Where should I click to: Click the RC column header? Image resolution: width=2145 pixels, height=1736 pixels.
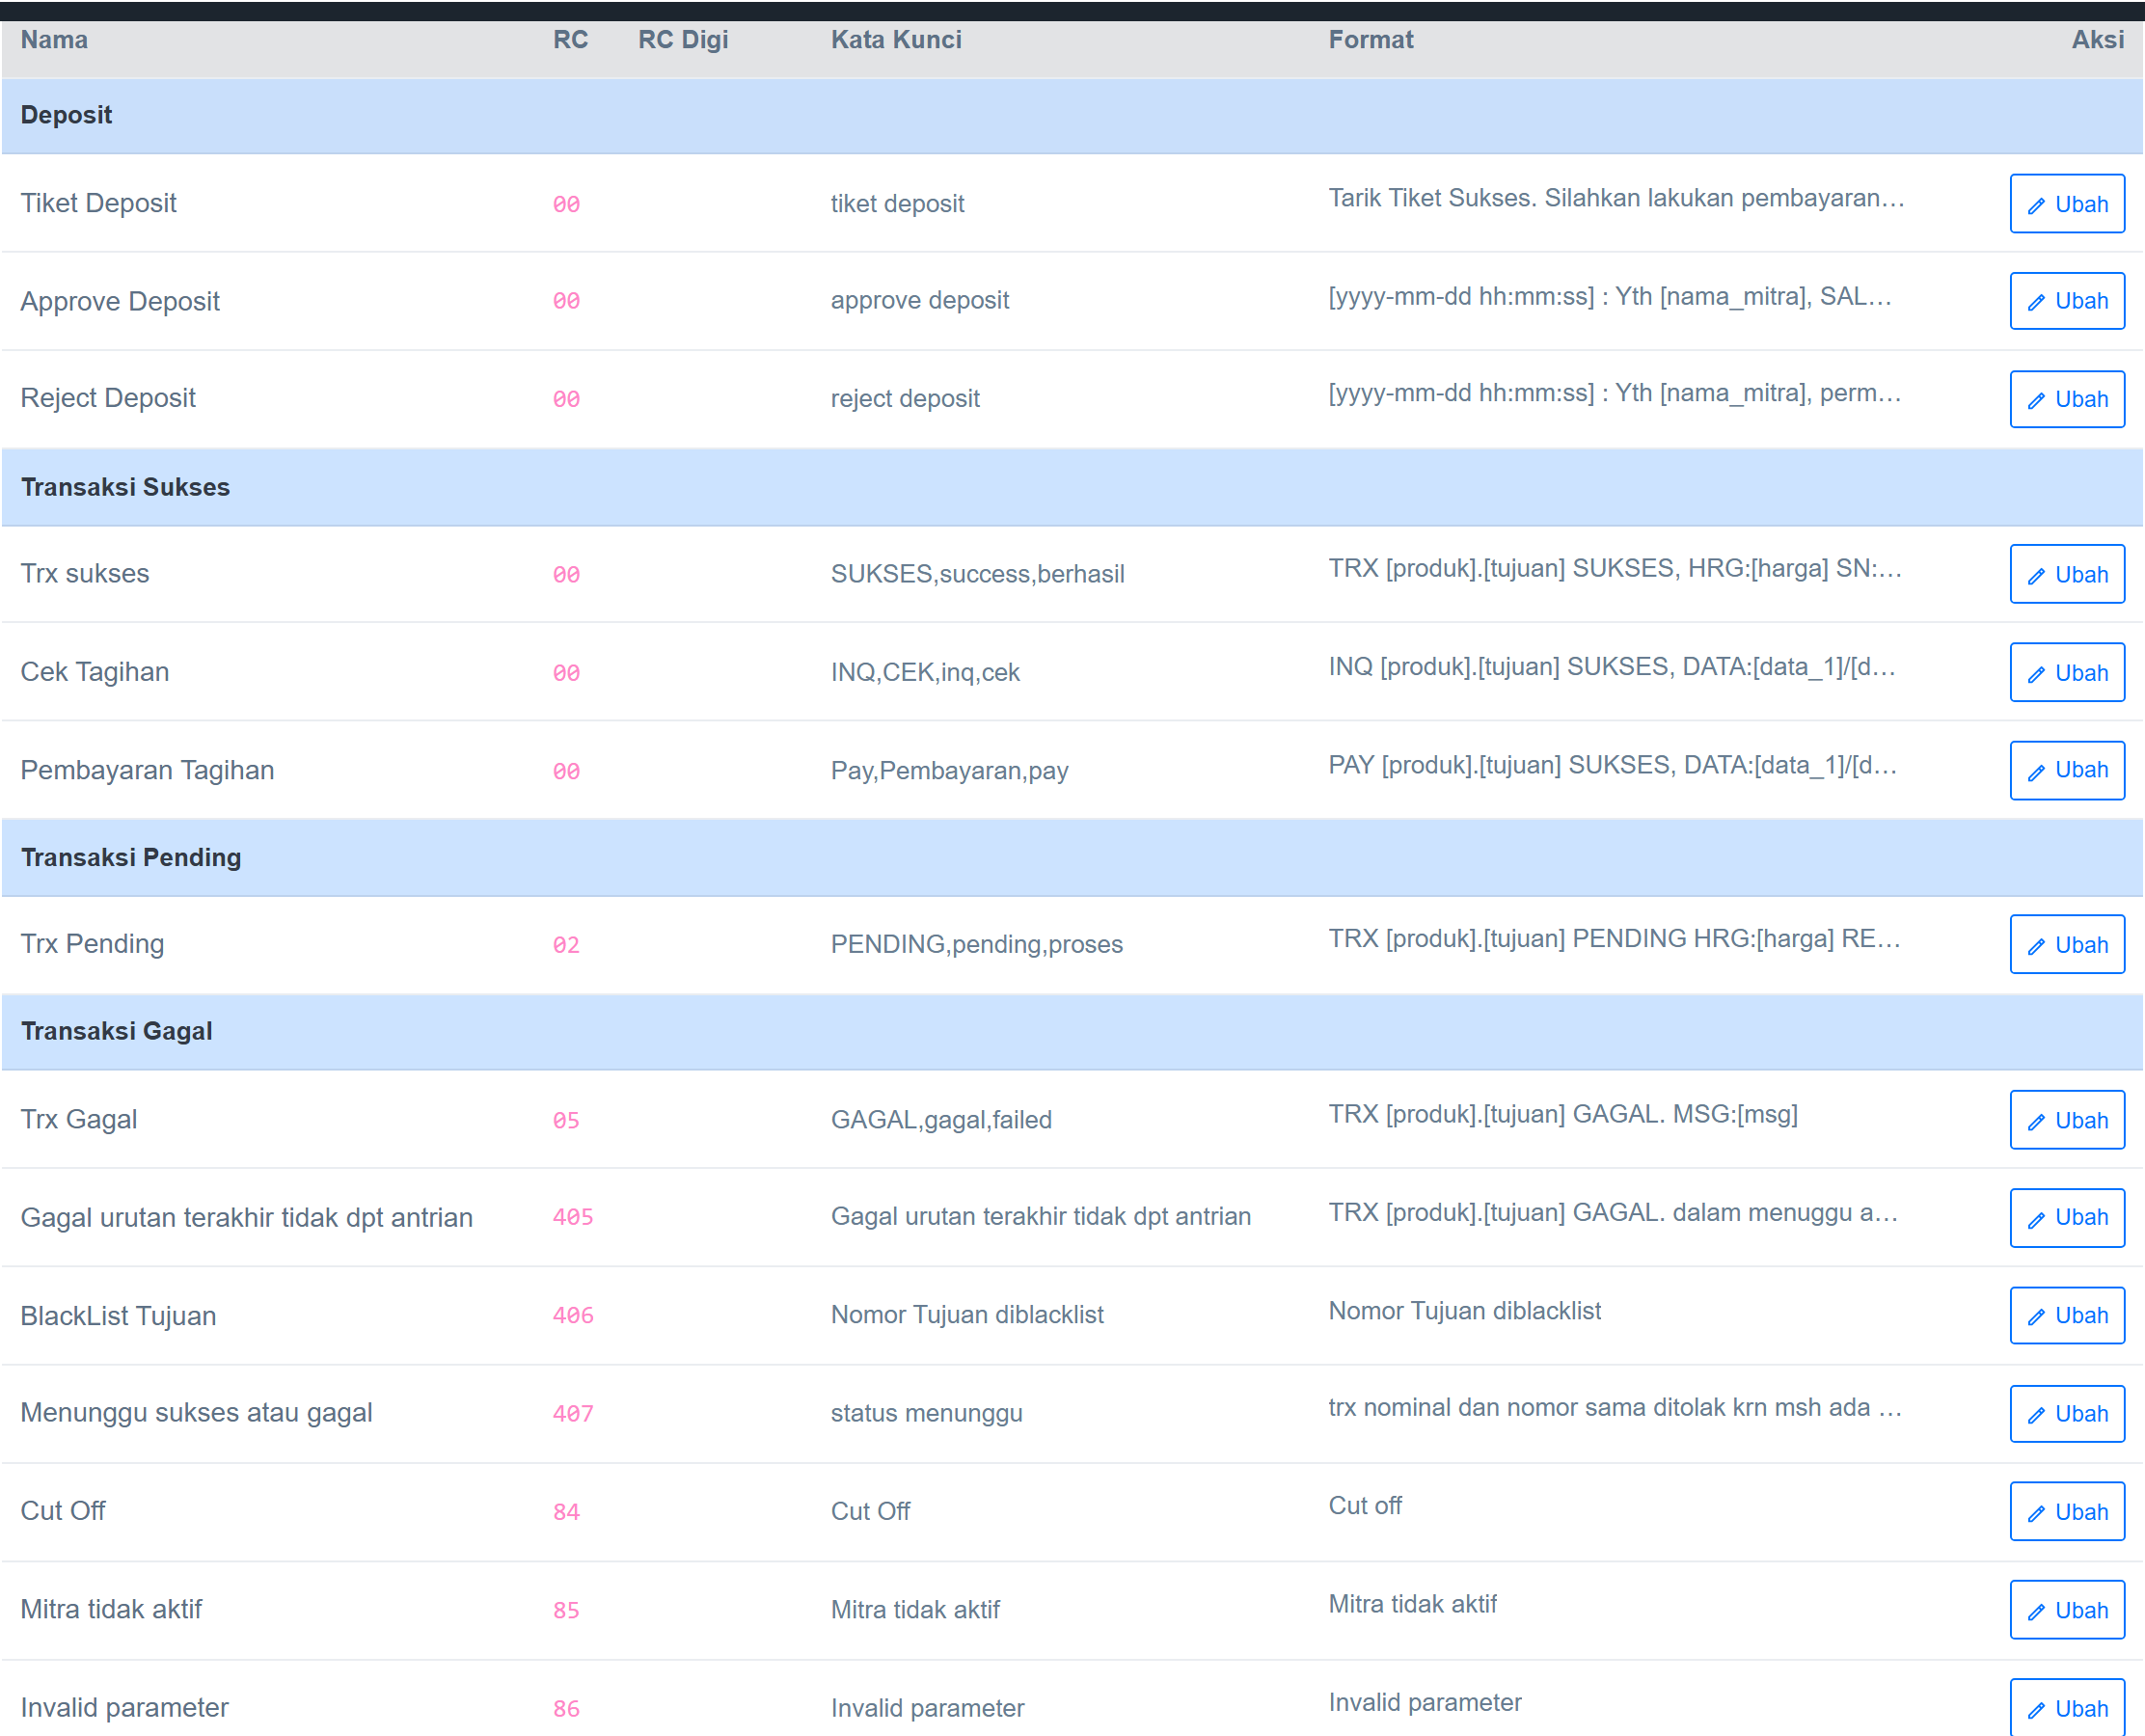(570, 40)
